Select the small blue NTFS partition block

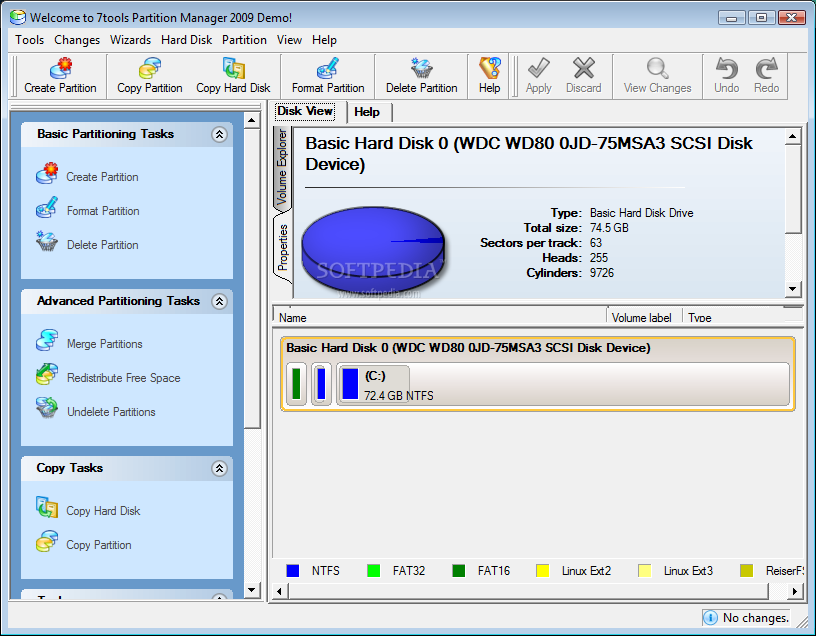pyautogui.click(x=321, y=384)
